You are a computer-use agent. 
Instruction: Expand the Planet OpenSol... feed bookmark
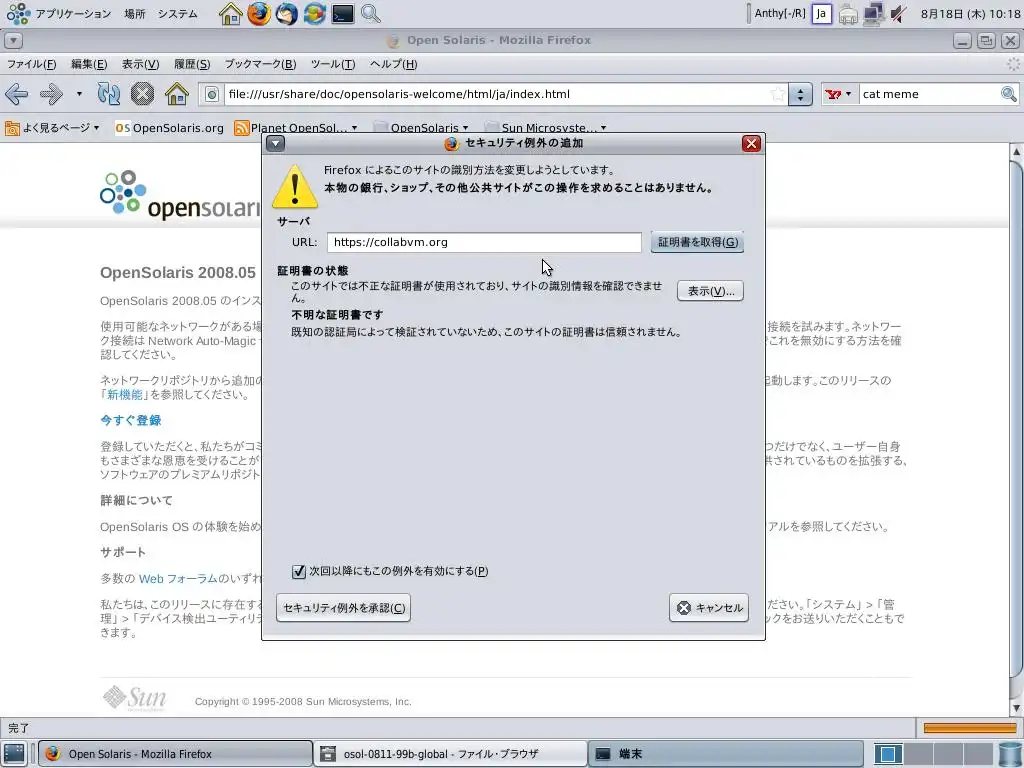(296, 128)
